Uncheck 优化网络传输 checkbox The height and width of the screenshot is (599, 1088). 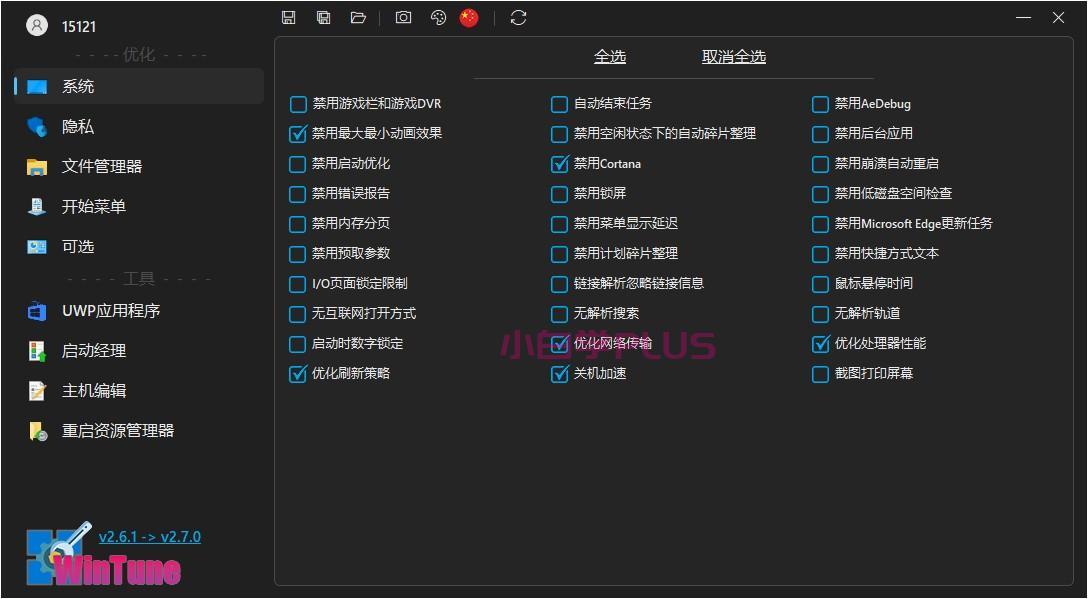pyautogui.click(x=559, y=344)
